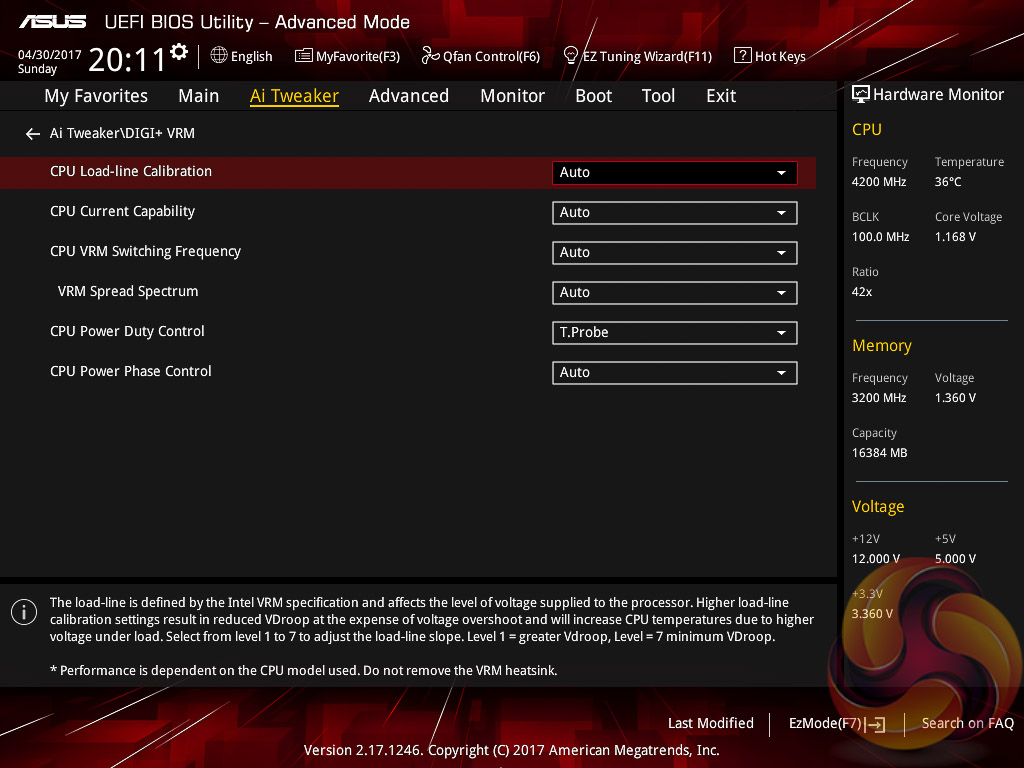
Task: Click English language selector
Action: 251,56
